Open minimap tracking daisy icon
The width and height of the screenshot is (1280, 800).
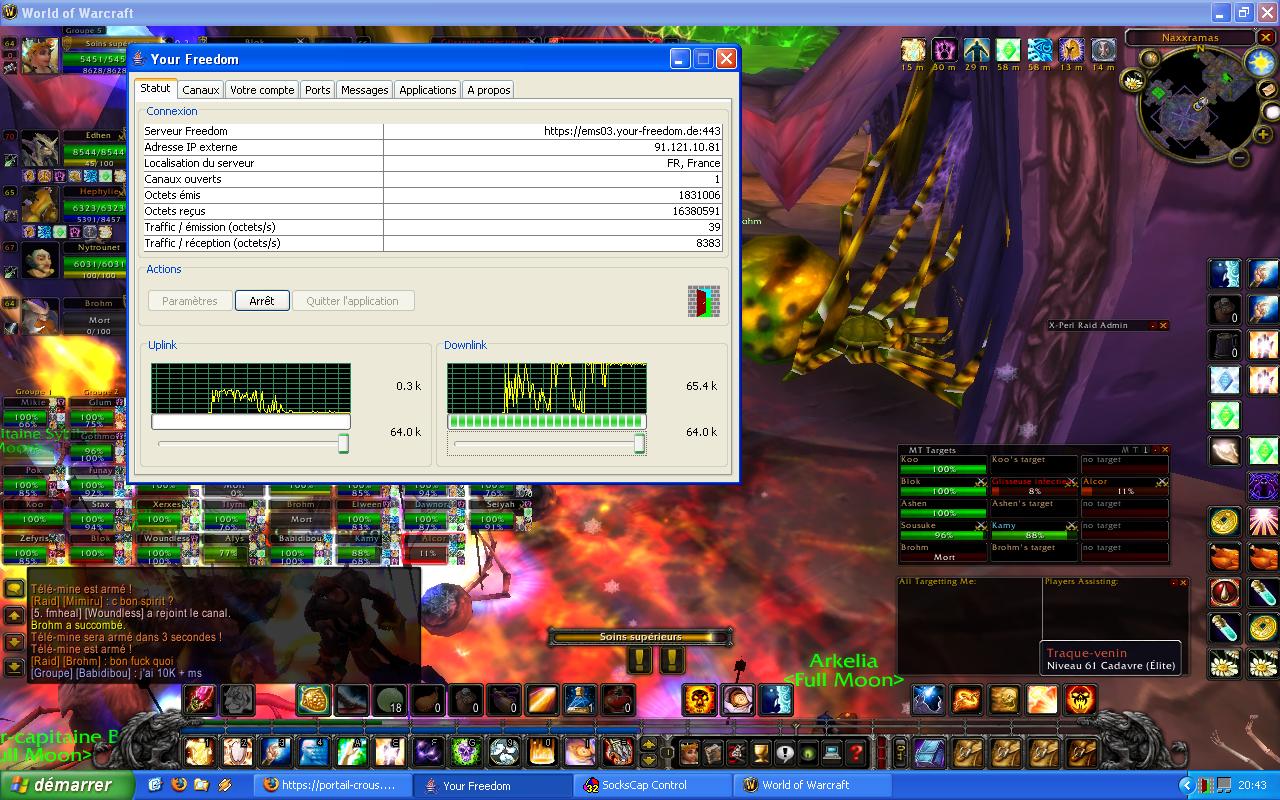pyautogui.click(x=1133, y=80)
